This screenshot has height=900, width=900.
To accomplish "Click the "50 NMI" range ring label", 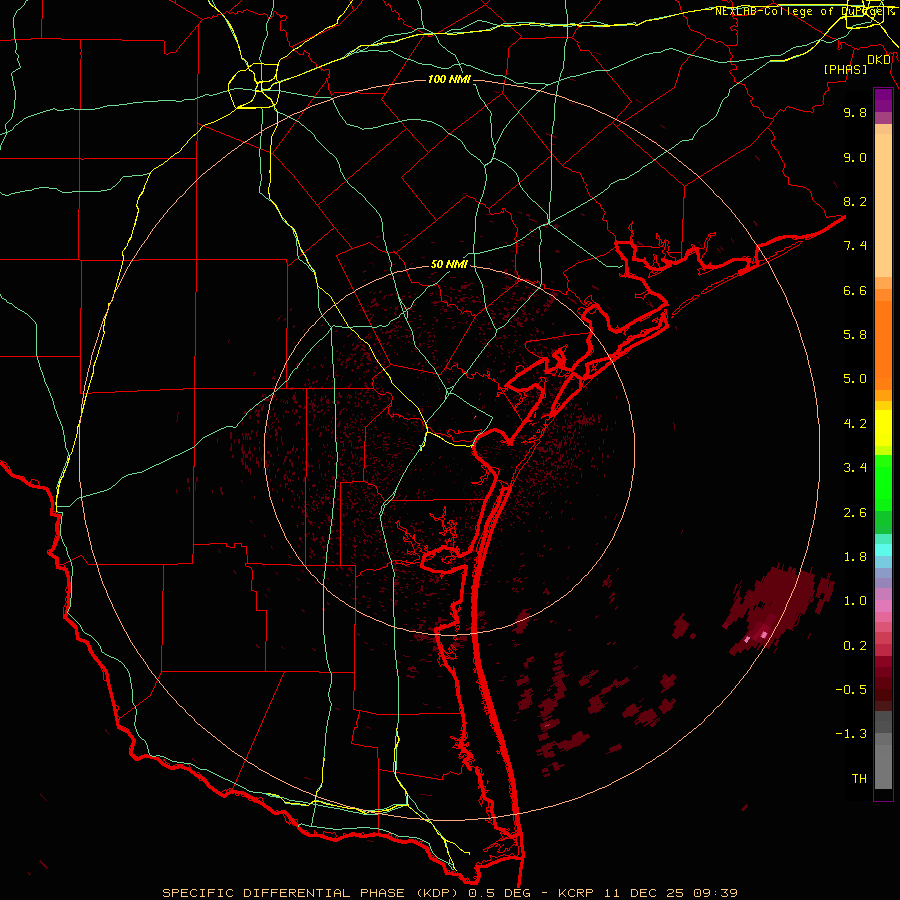I will tap(449, 264).
